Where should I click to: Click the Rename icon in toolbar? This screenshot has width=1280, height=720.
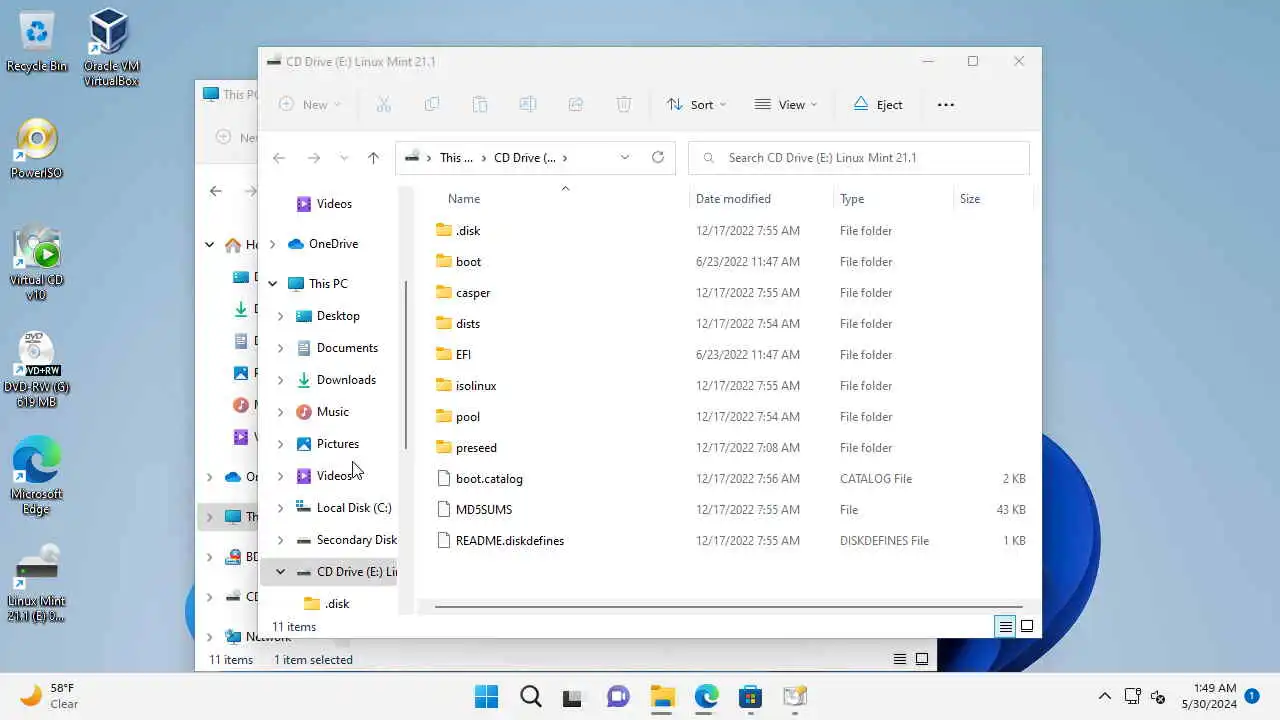pyautogui.click(x=528, y=104)
